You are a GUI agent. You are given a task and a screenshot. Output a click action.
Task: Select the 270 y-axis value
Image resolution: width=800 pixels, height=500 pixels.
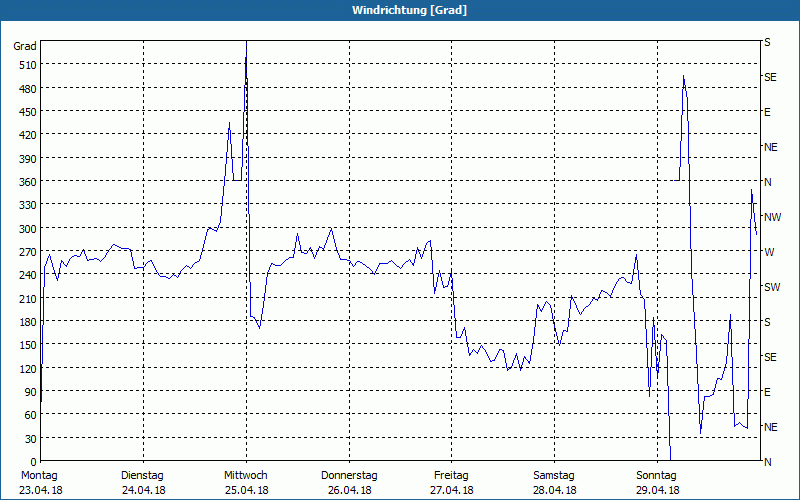[x=28, y=252]
